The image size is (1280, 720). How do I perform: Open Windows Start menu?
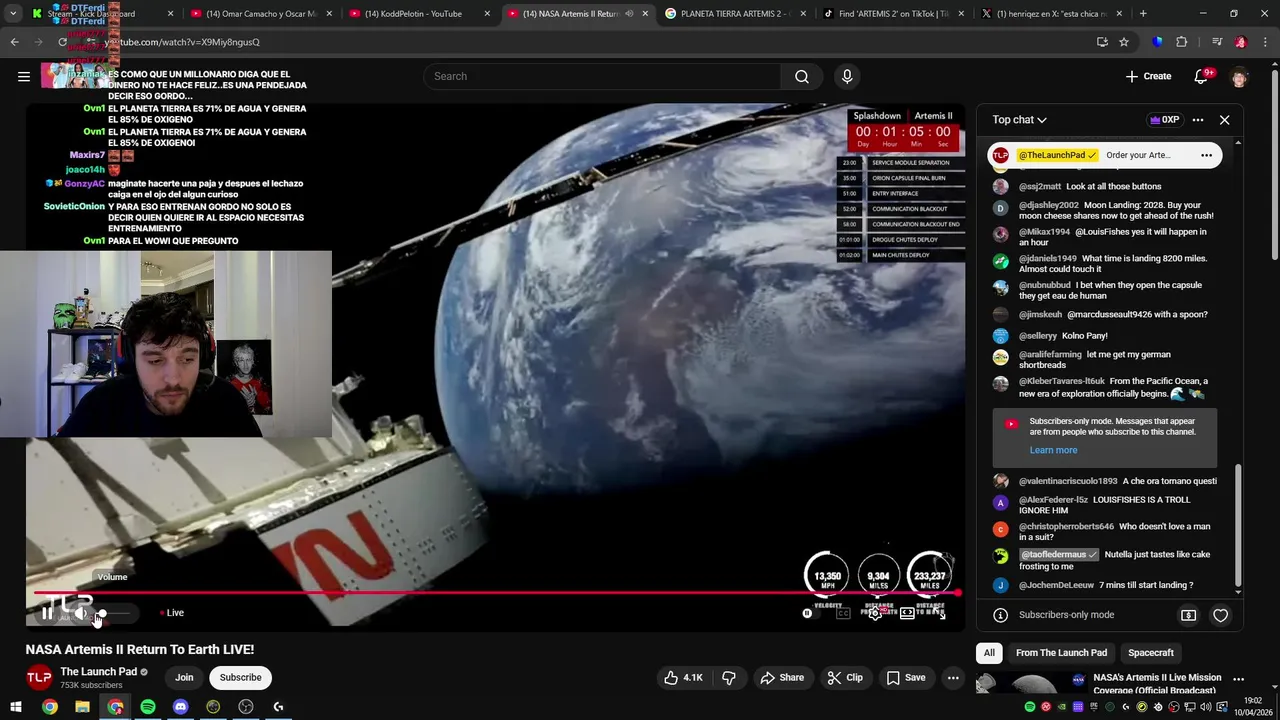pos(16,707)
